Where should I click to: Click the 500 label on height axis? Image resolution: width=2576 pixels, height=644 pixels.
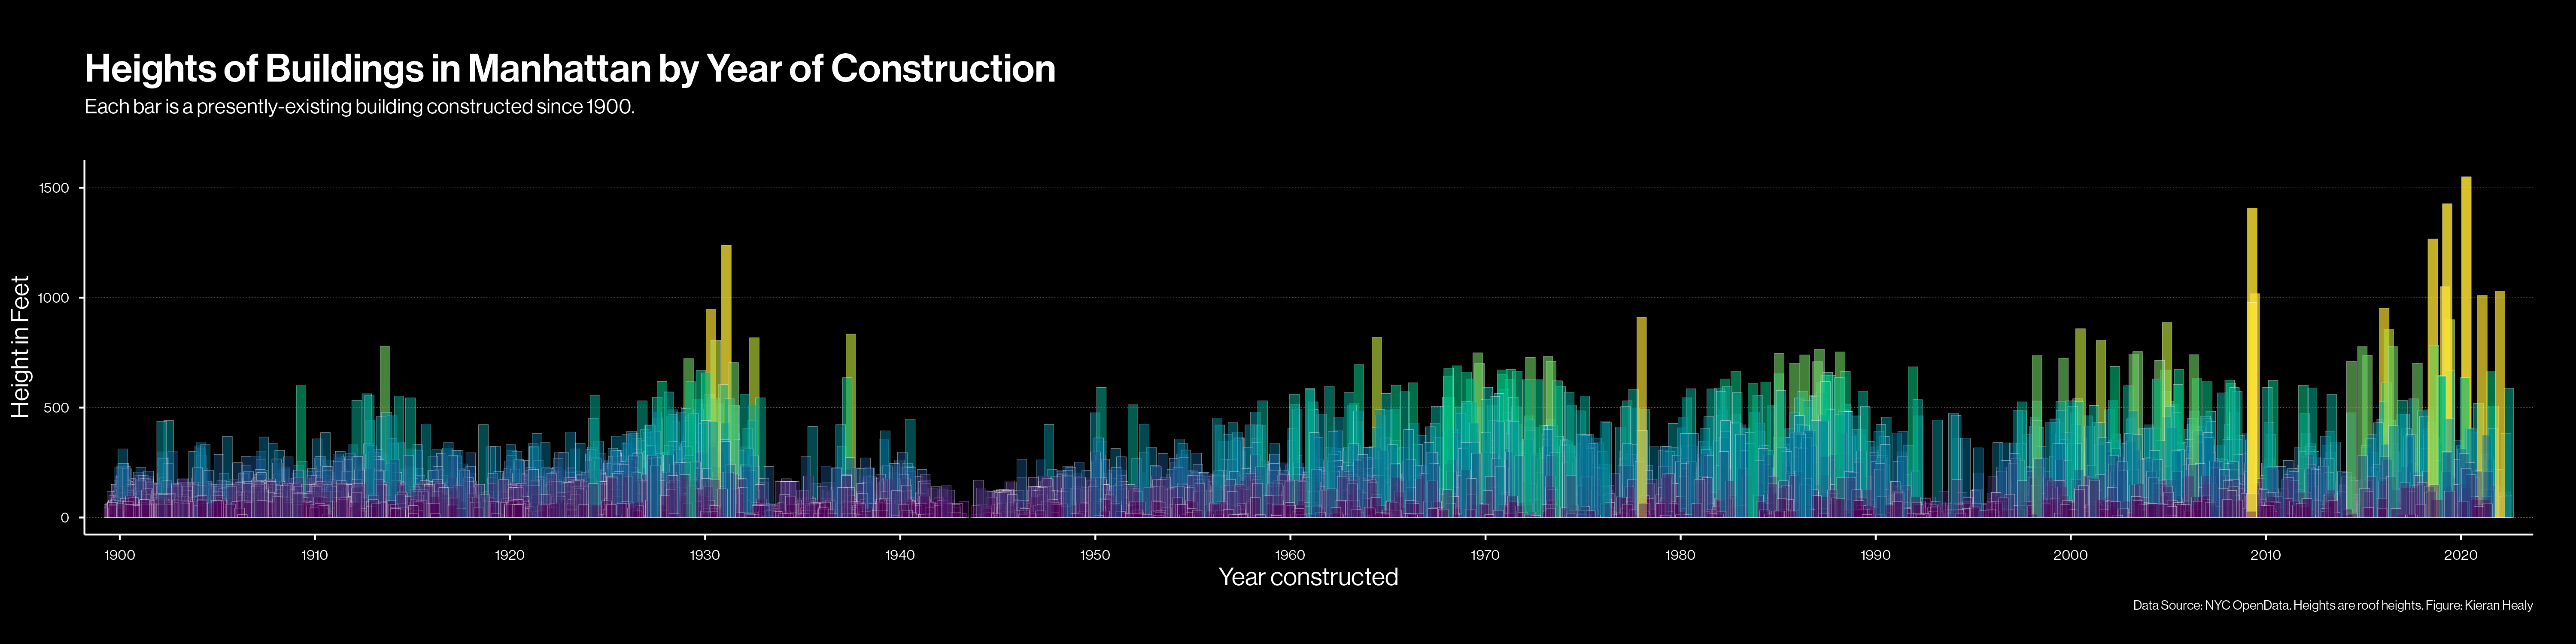click(58, 408)
